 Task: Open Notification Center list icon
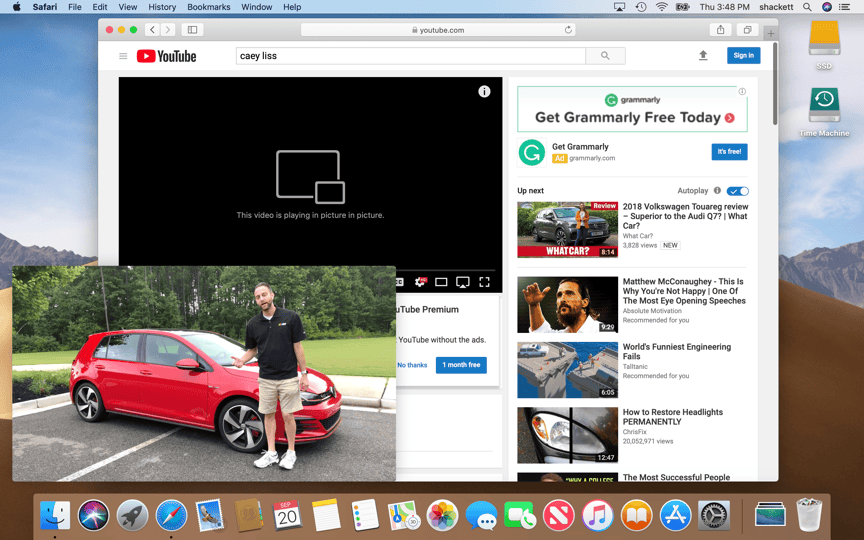click(x=844, y=7)
